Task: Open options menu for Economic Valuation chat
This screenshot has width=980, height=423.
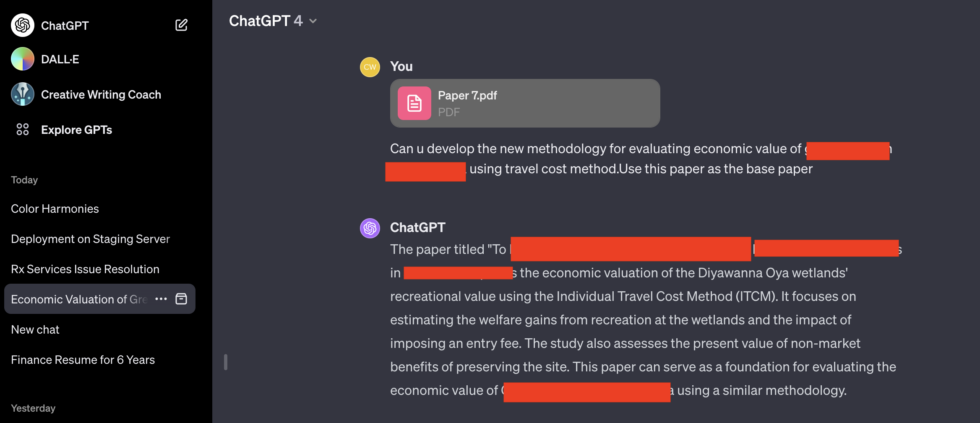Action: pyautogui.click(x=161, y=299)
